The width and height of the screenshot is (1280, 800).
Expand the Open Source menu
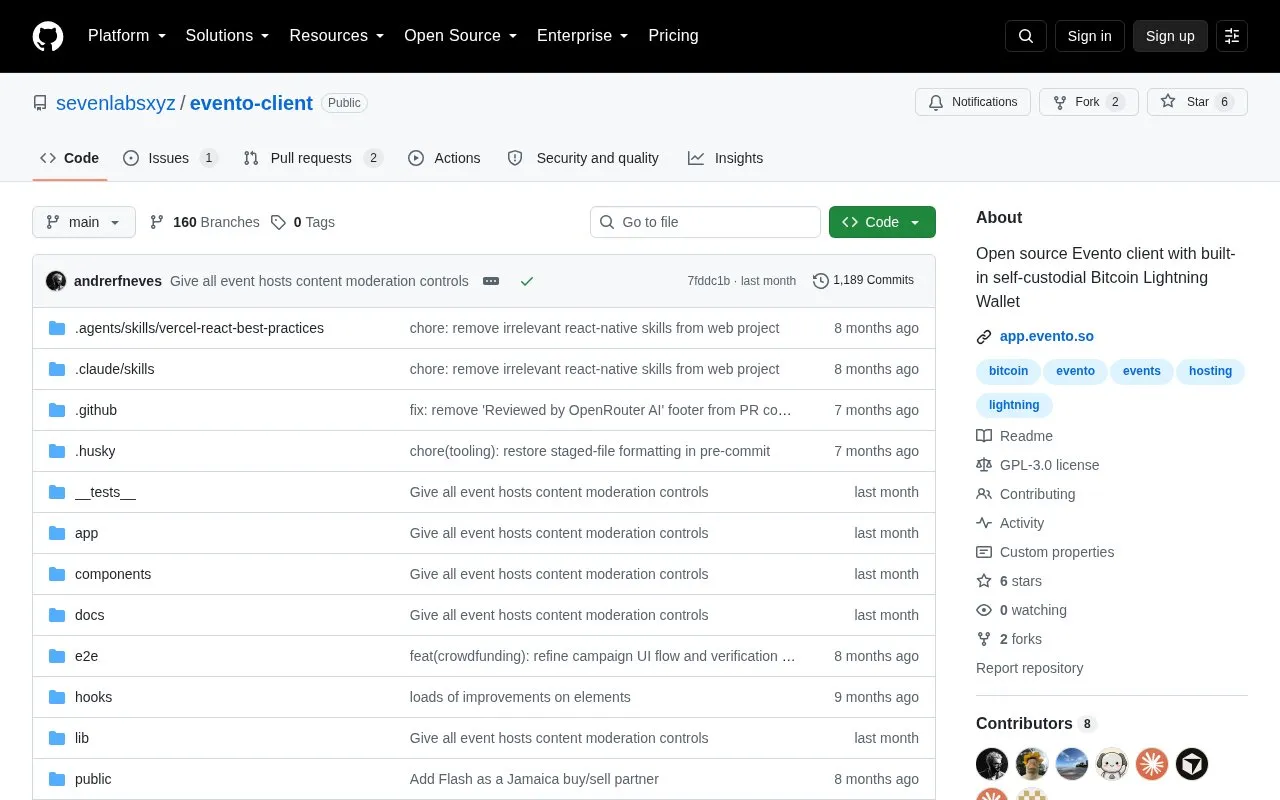(460, 36)
